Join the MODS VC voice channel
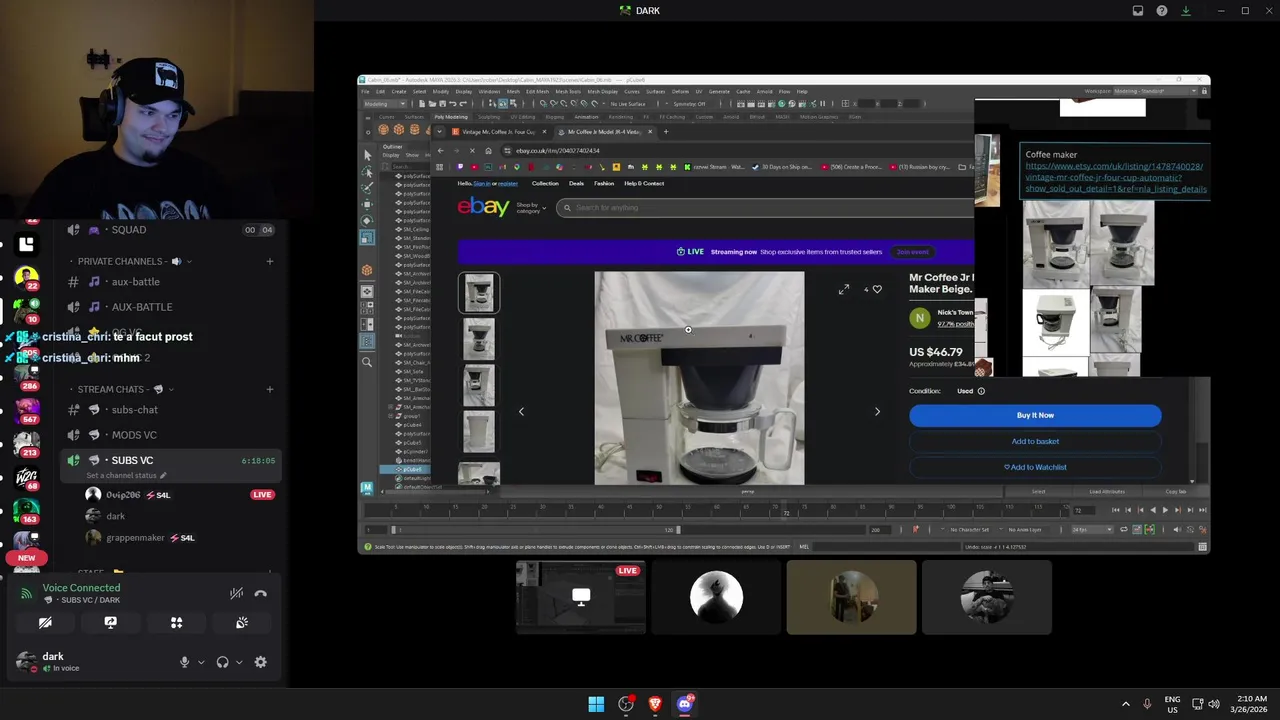 click(x=134, y=435)
